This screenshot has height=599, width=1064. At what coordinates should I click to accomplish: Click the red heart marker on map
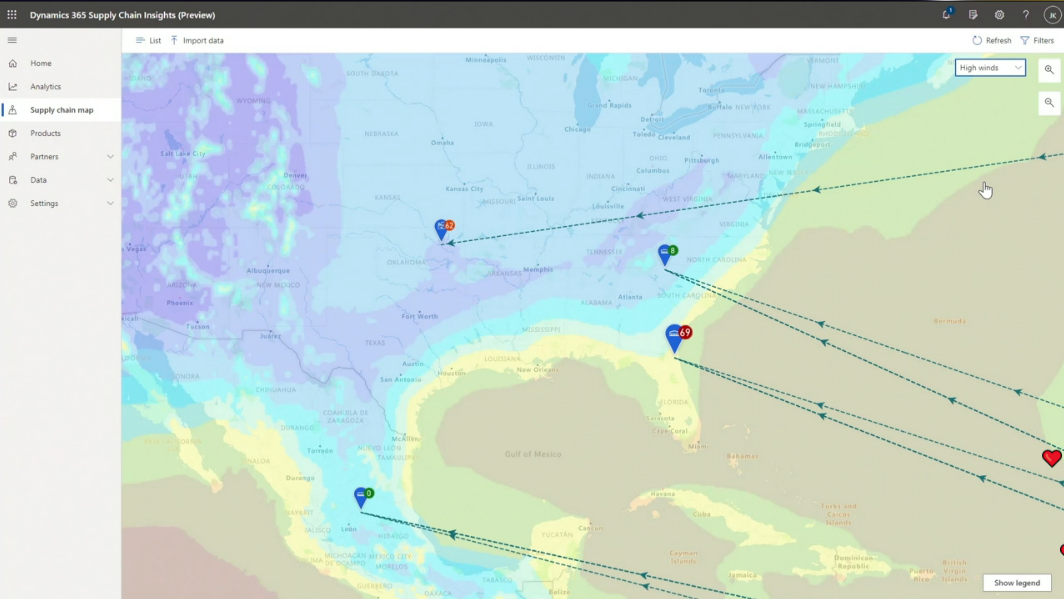click(x=1052, y=458)
